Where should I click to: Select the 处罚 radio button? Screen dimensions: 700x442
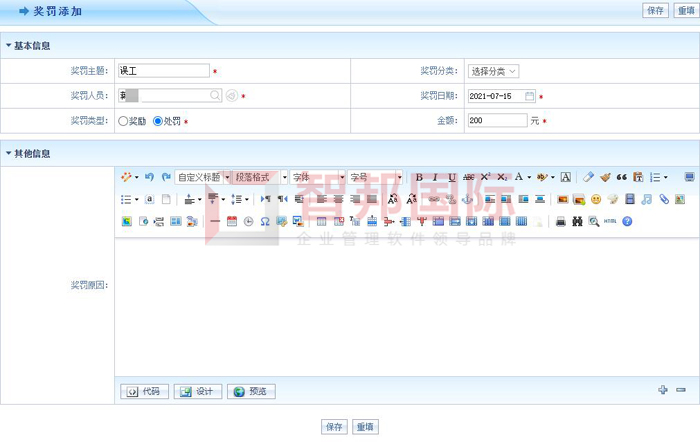pos(157,121)
